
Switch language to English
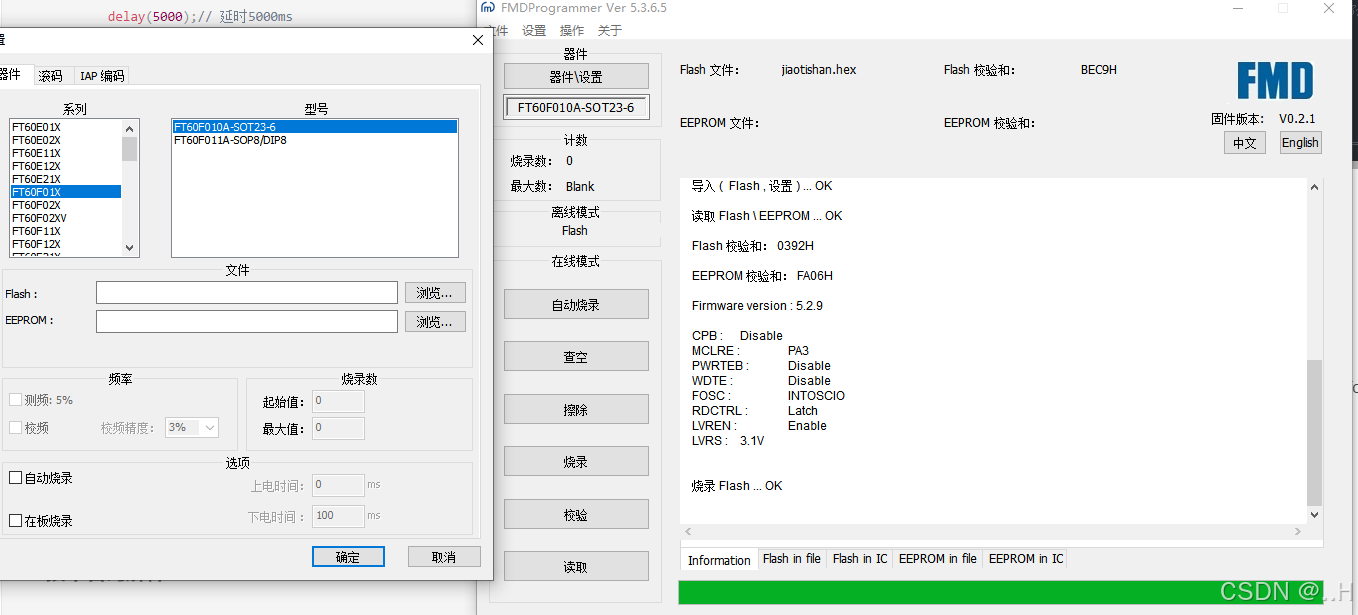point(1300,143)
